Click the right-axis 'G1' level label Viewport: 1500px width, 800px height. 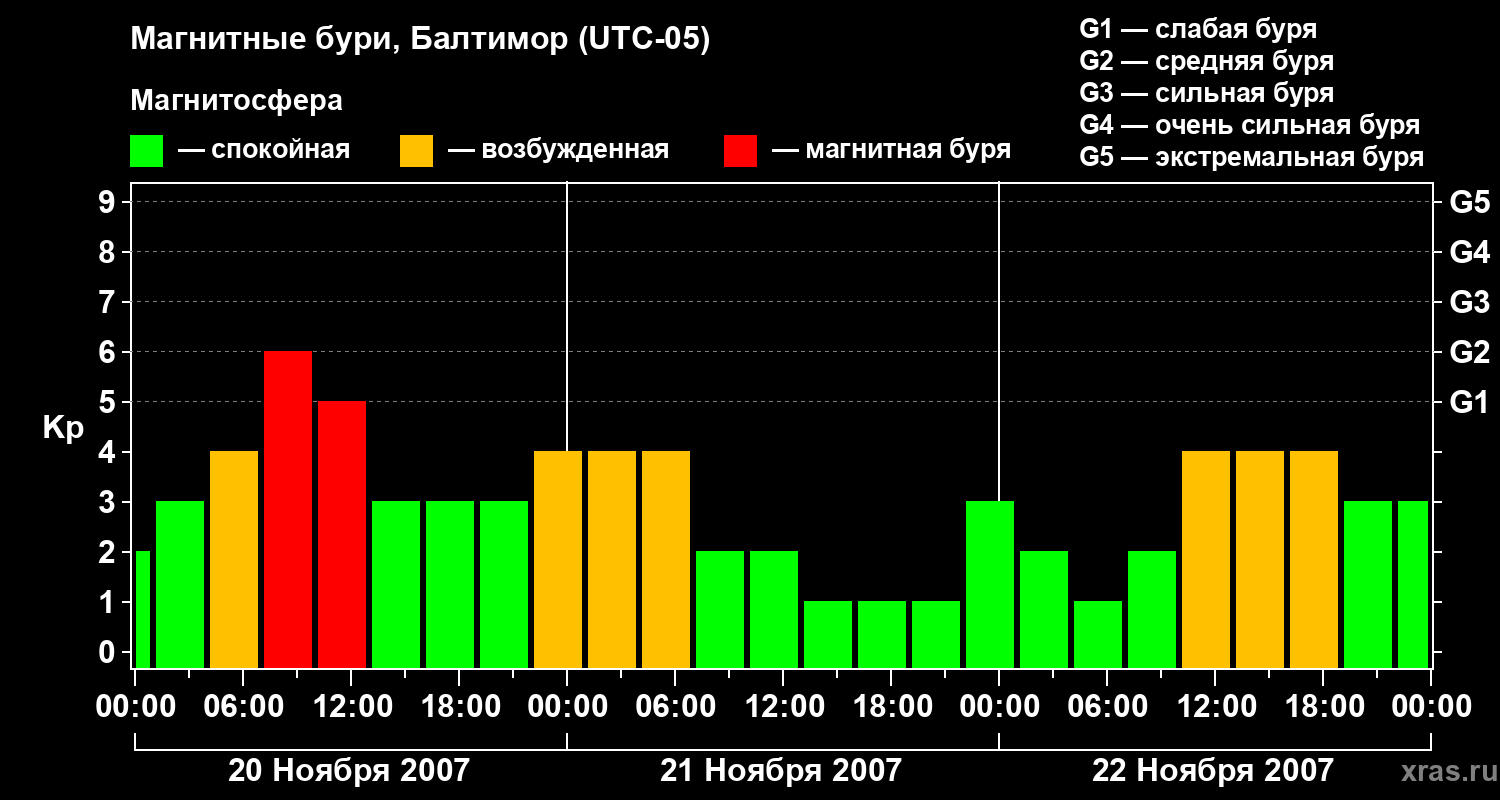point(1469,402)
